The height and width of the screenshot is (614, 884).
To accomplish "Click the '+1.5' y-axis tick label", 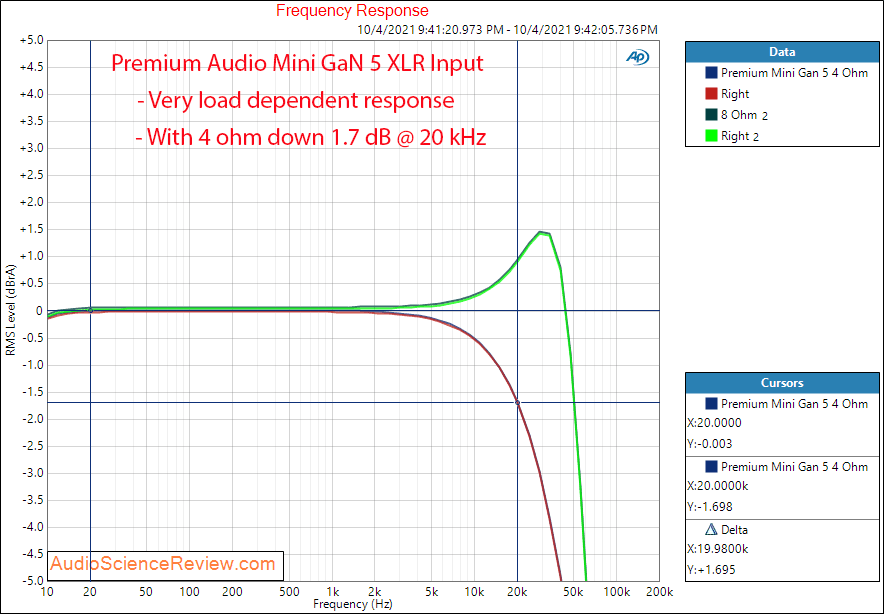I will click(31, 229).
